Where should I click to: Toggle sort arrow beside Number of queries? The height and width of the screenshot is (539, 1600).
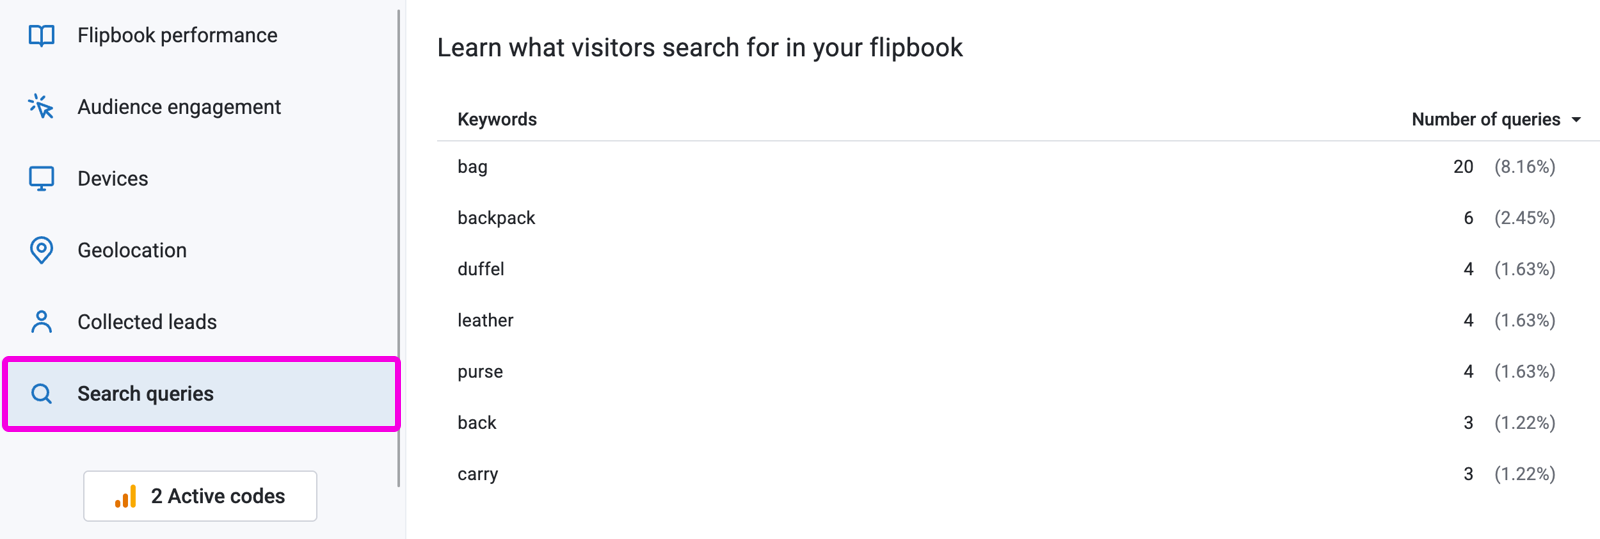click(x=1576, y=120)
